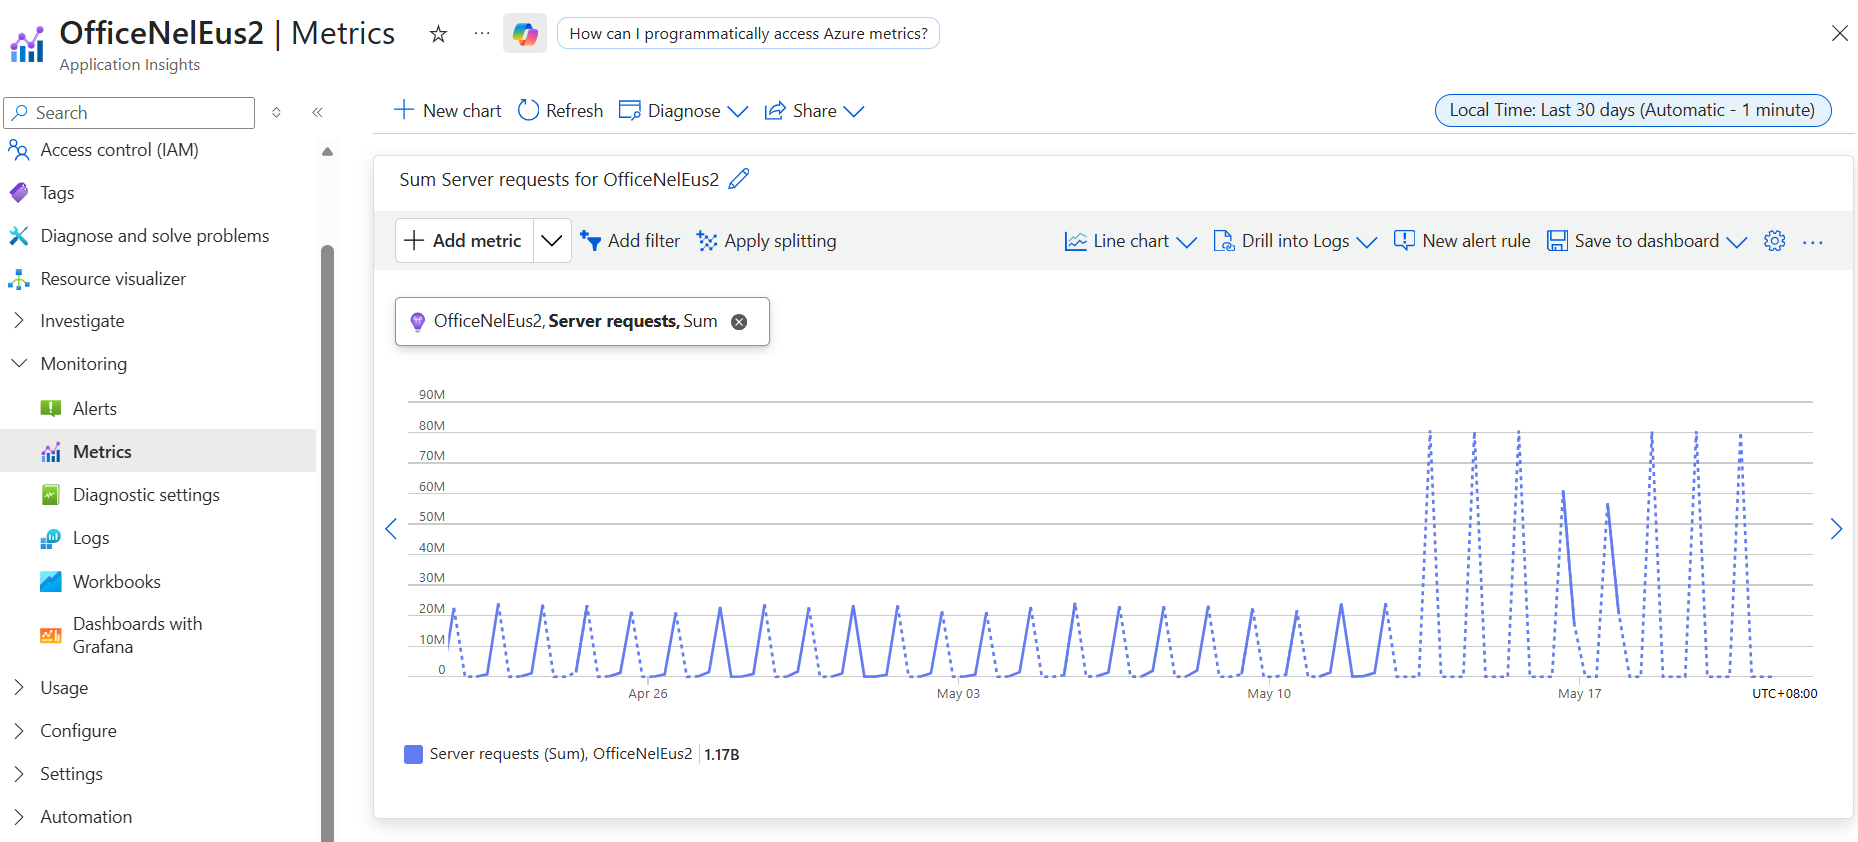
Task: Go to the previous time range with the left arrow
Action: [391, 529]
